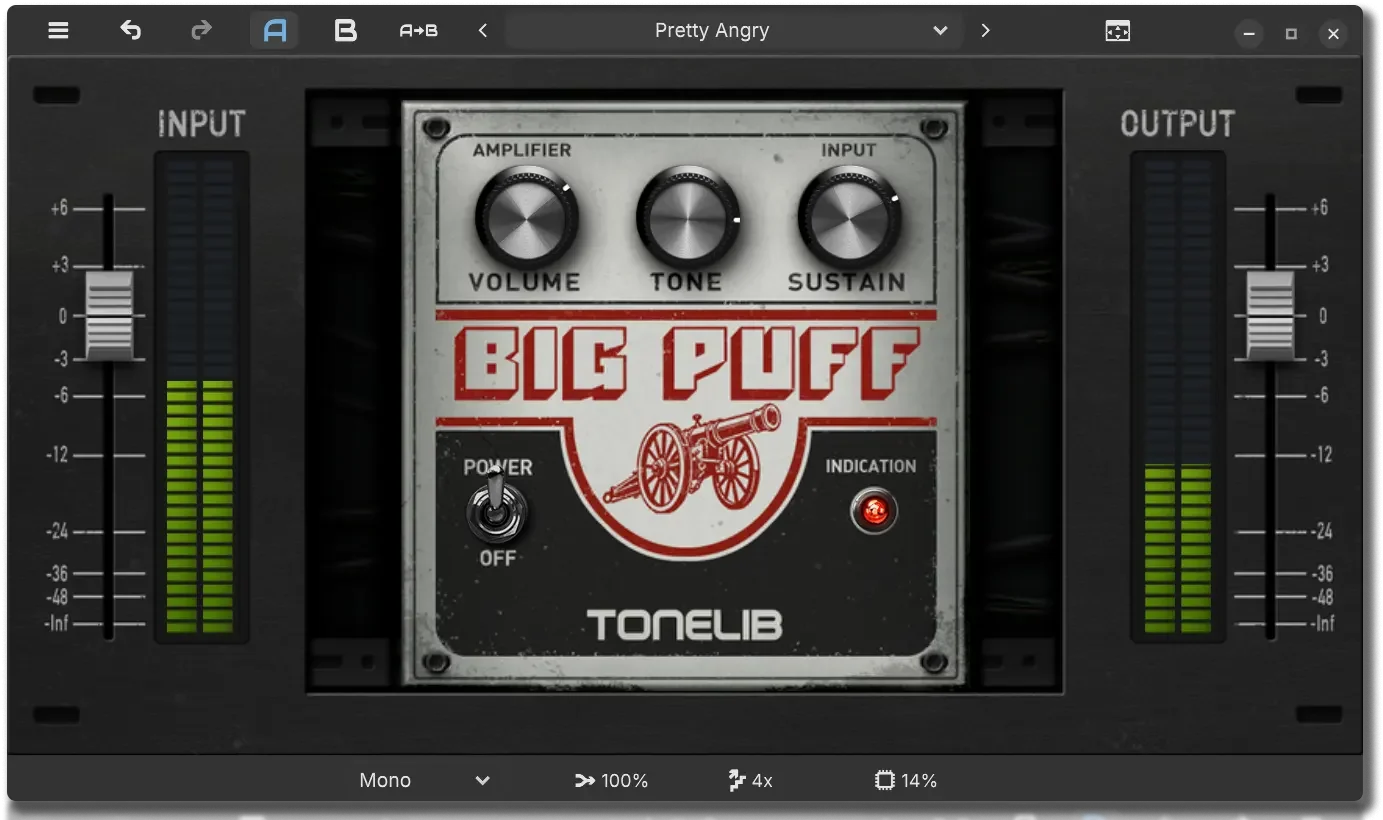Click the Tone knob
This screenshot has height=820, width=1383.
688,217
